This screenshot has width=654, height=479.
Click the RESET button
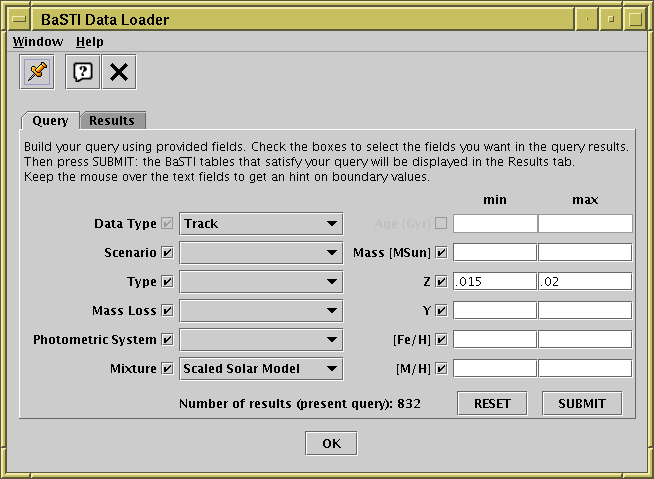point(492,404)
